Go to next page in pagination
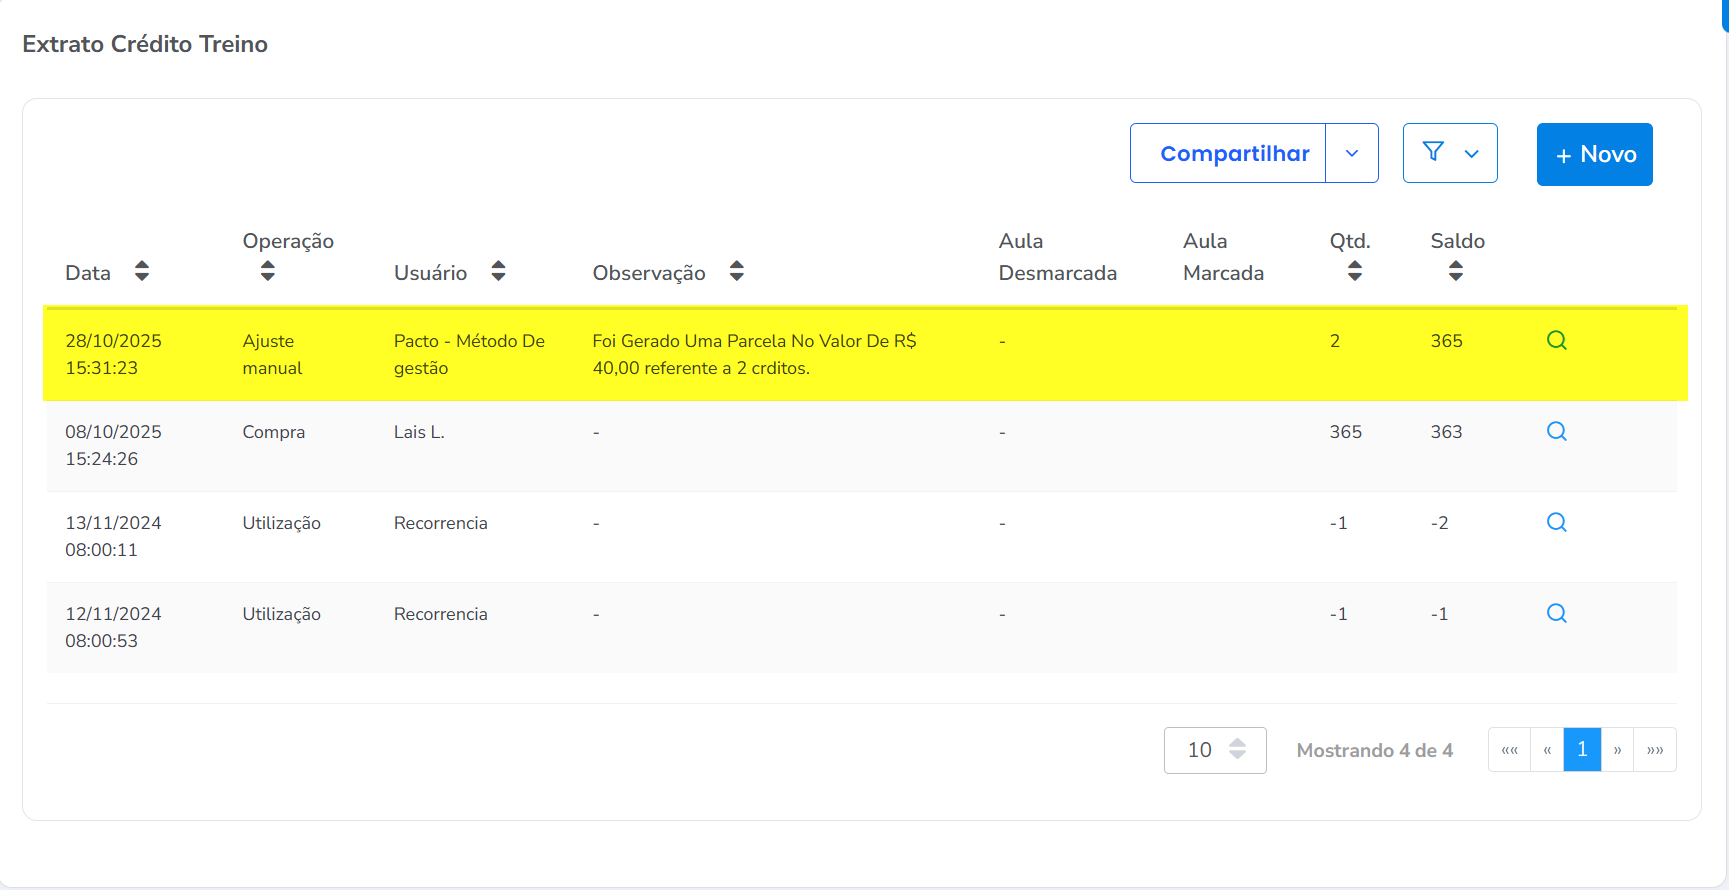Image resolution: width=1729 pixels, height=890 pixels. point(1617,750)
